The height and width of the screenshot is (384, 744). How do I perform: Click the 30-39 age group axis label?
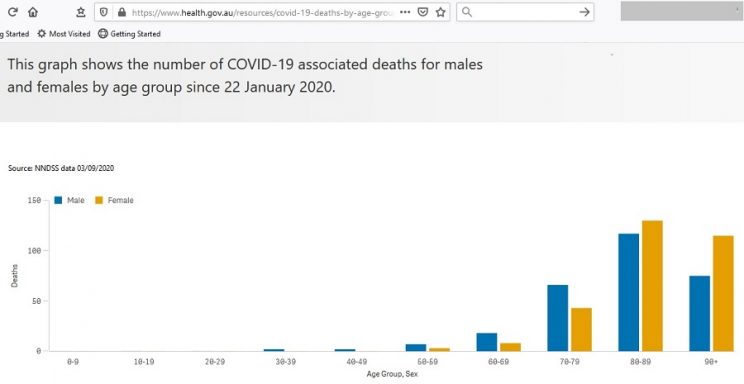tap(285, 362)
